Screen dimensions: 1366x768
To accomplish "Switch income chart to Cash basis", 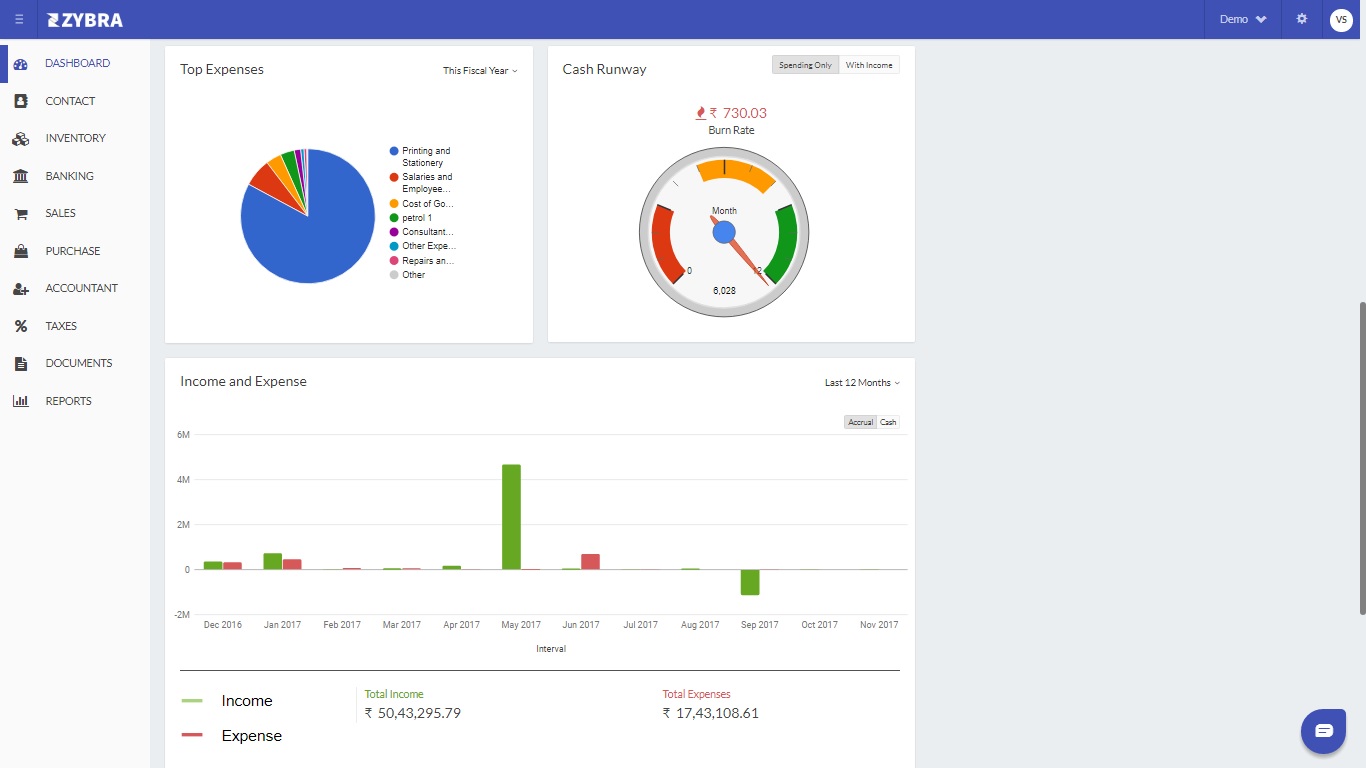I will (x=888, y=422).
